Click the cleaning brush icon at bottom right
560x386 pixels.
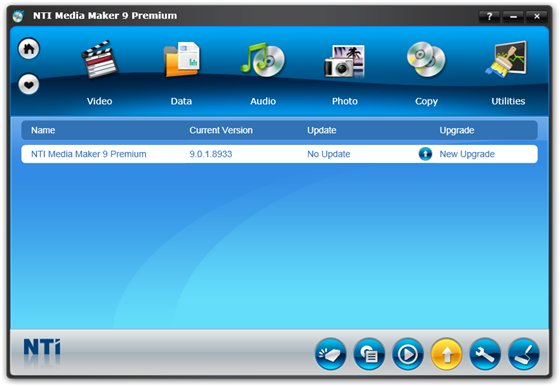tap(524, 354)
